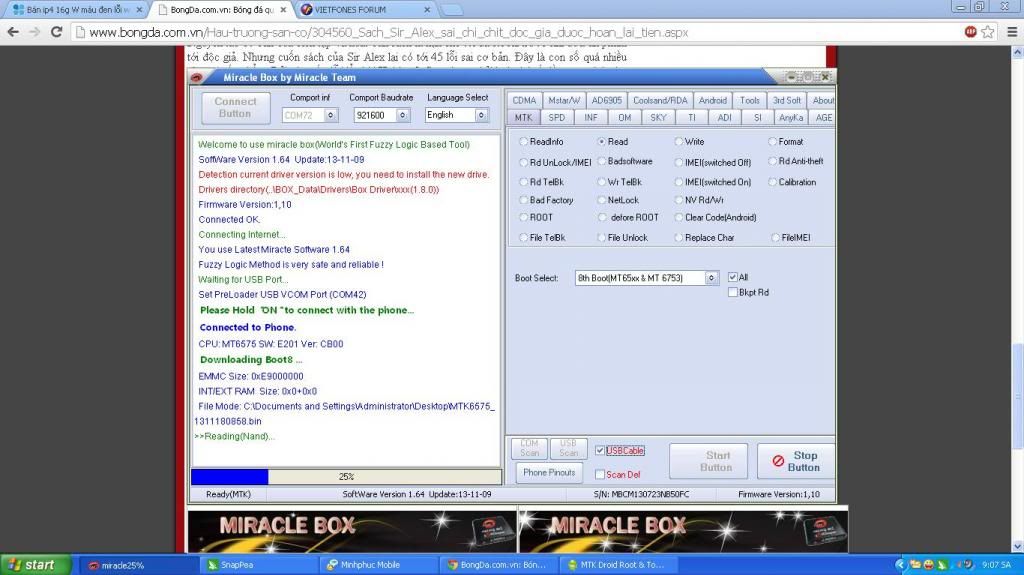Select Rd Anti-theft radio option

pos(773,161)
